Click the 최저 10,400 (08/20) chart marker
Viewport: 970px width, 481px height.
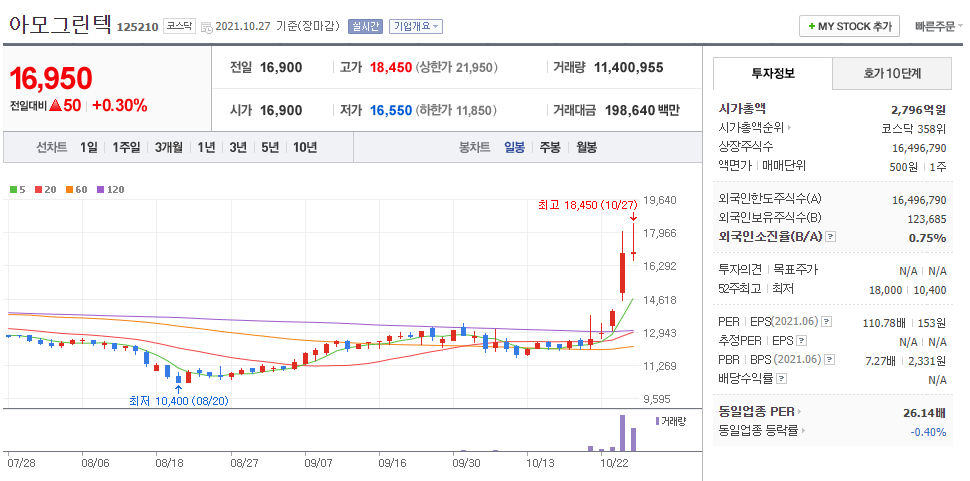point(179,401)
